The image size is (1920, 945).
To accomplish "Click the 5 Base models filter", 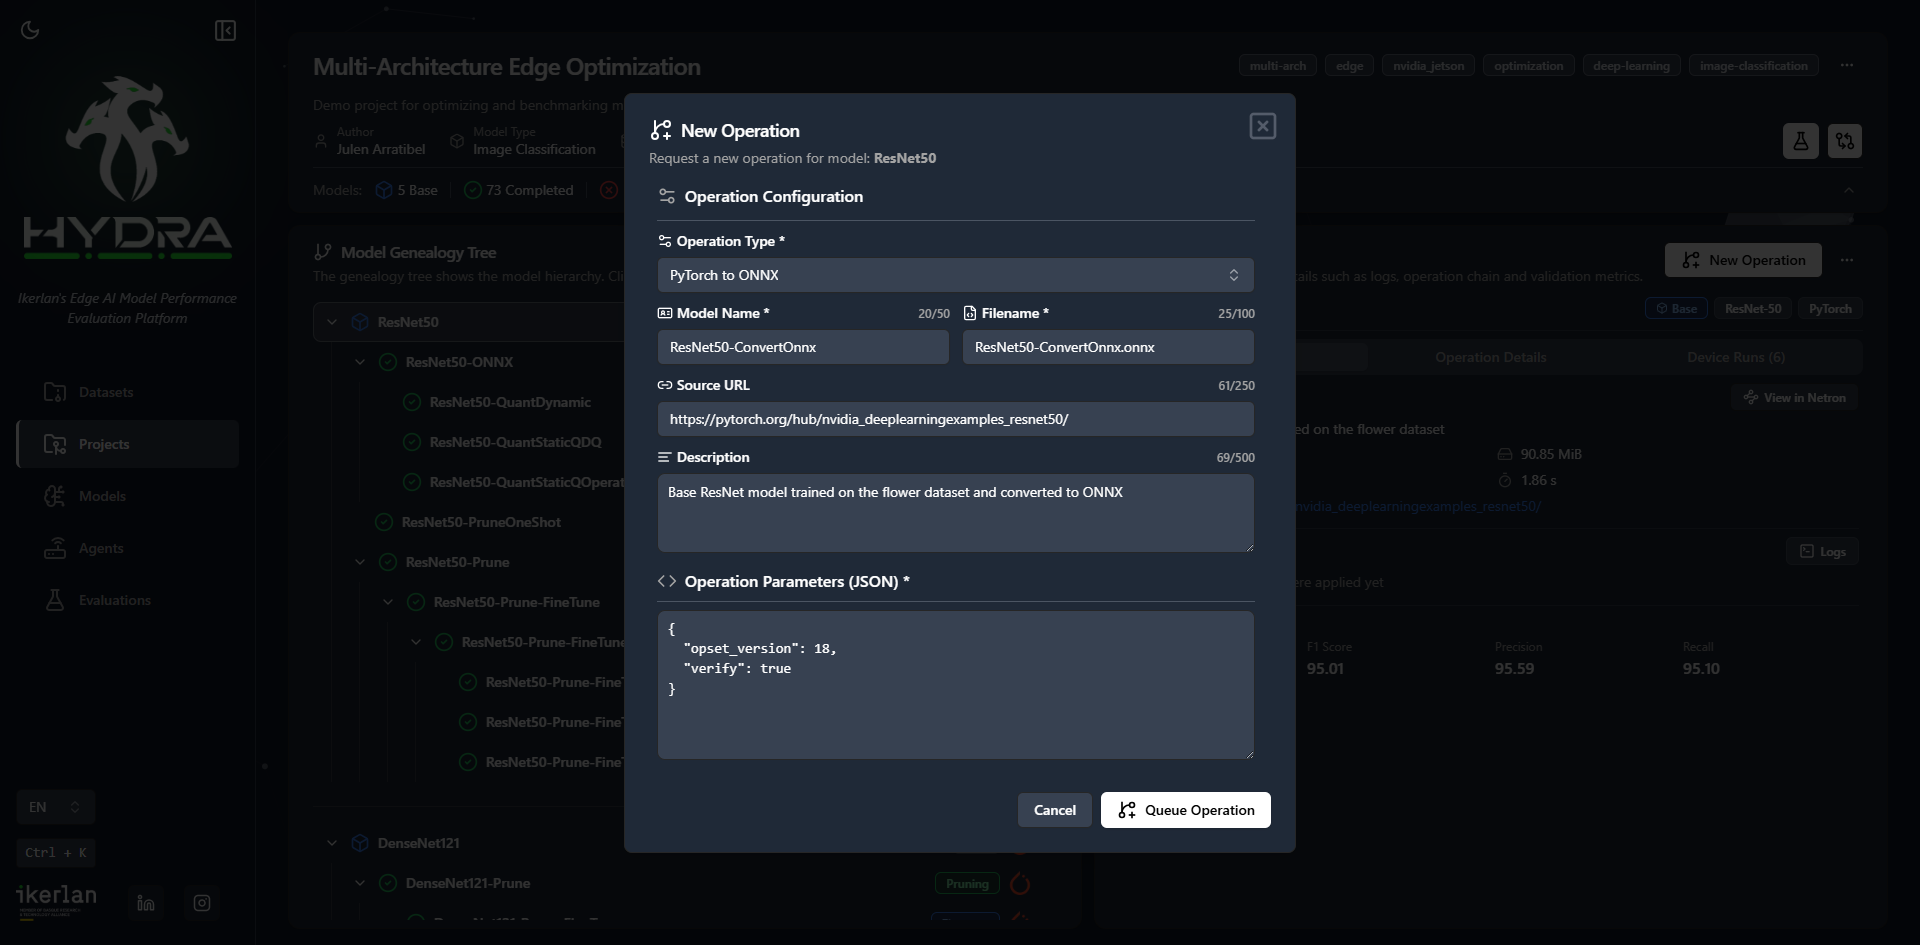I will 406,190.
